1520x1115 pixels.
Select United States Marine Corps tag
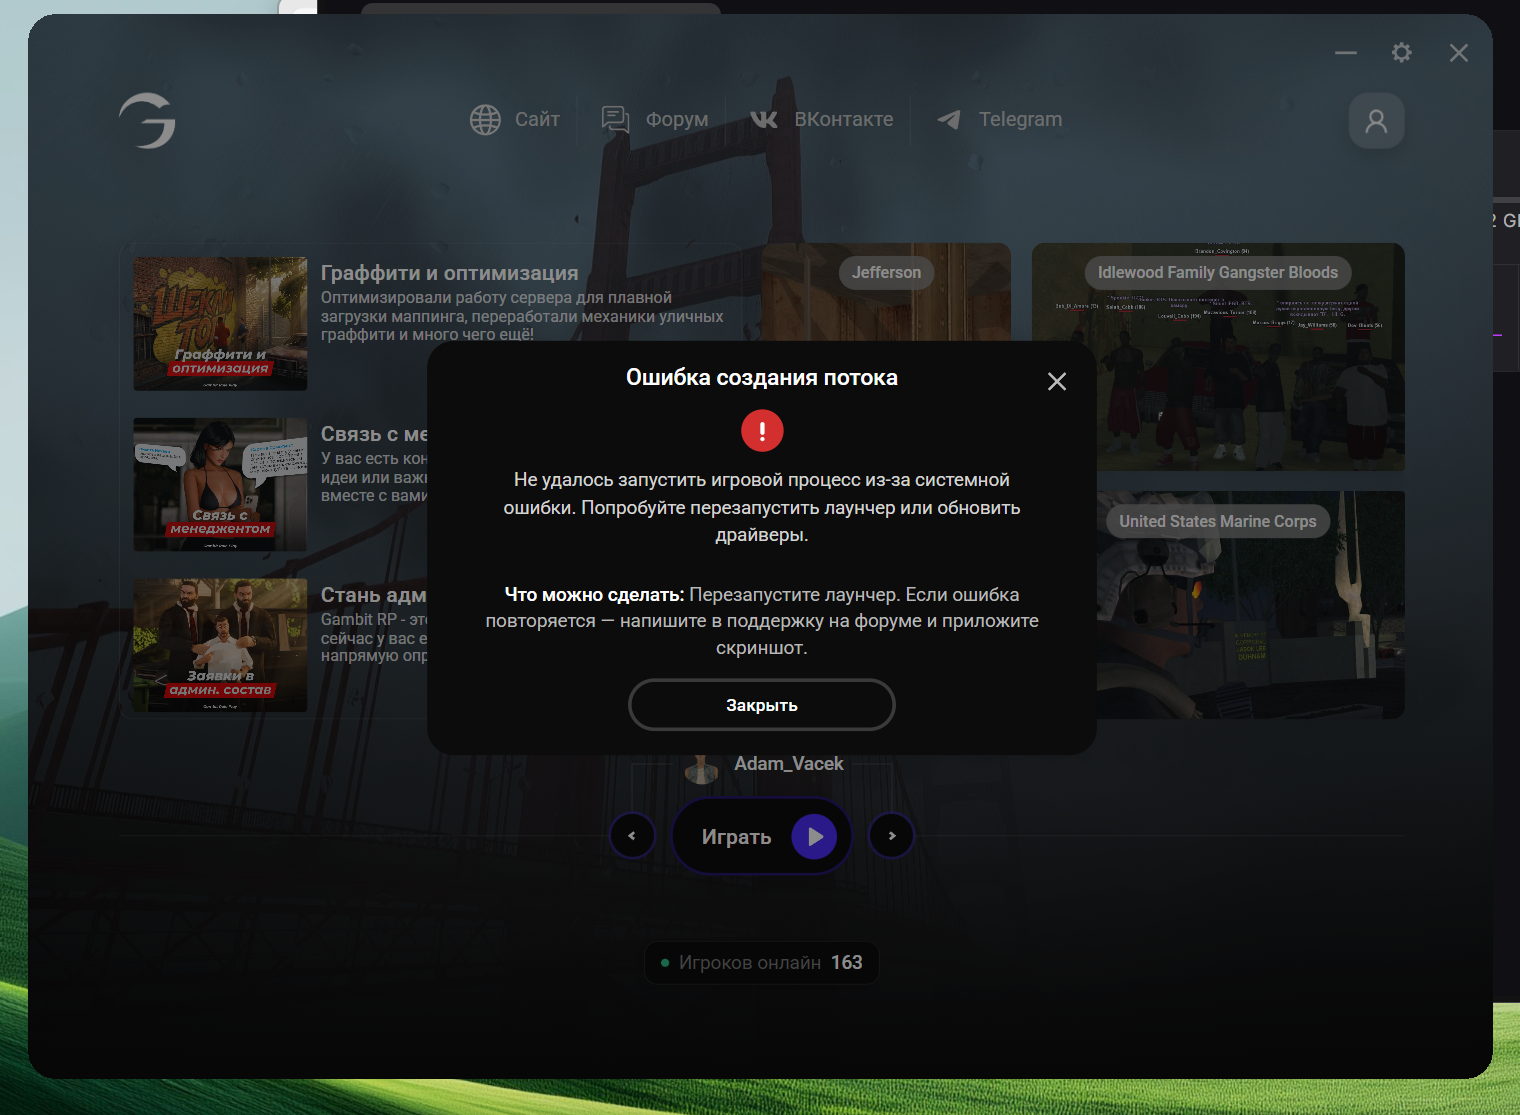click(1218, 521)
